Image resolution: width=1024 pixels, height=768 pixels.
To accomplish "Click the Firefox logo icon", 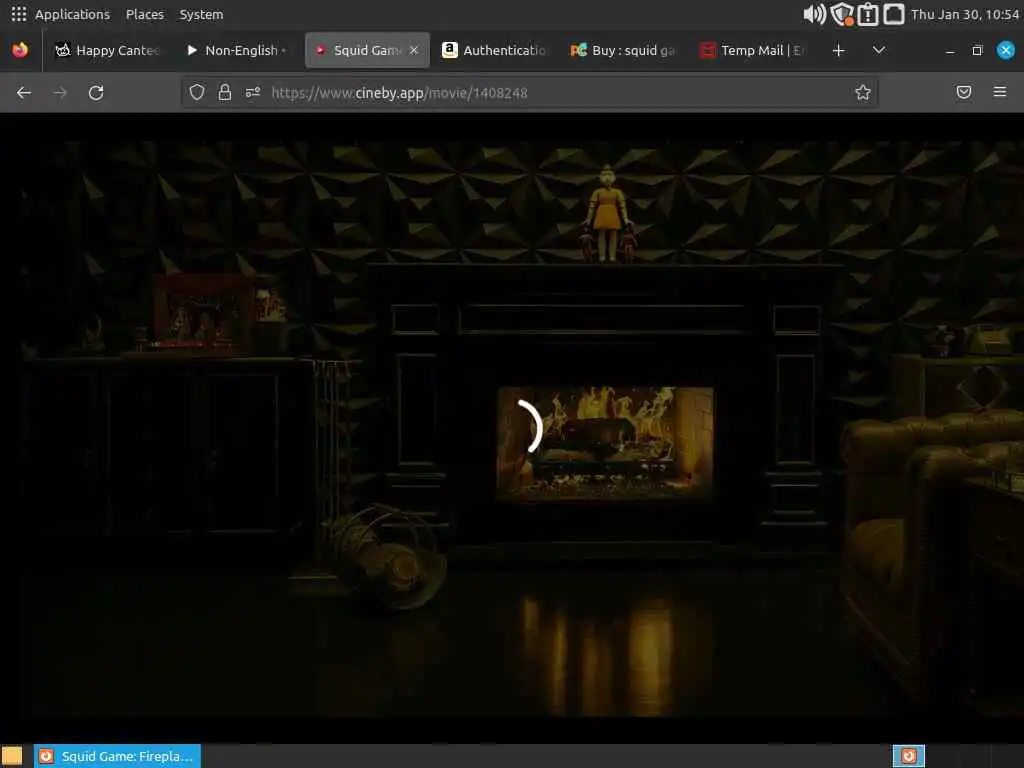I will (20, 50).
